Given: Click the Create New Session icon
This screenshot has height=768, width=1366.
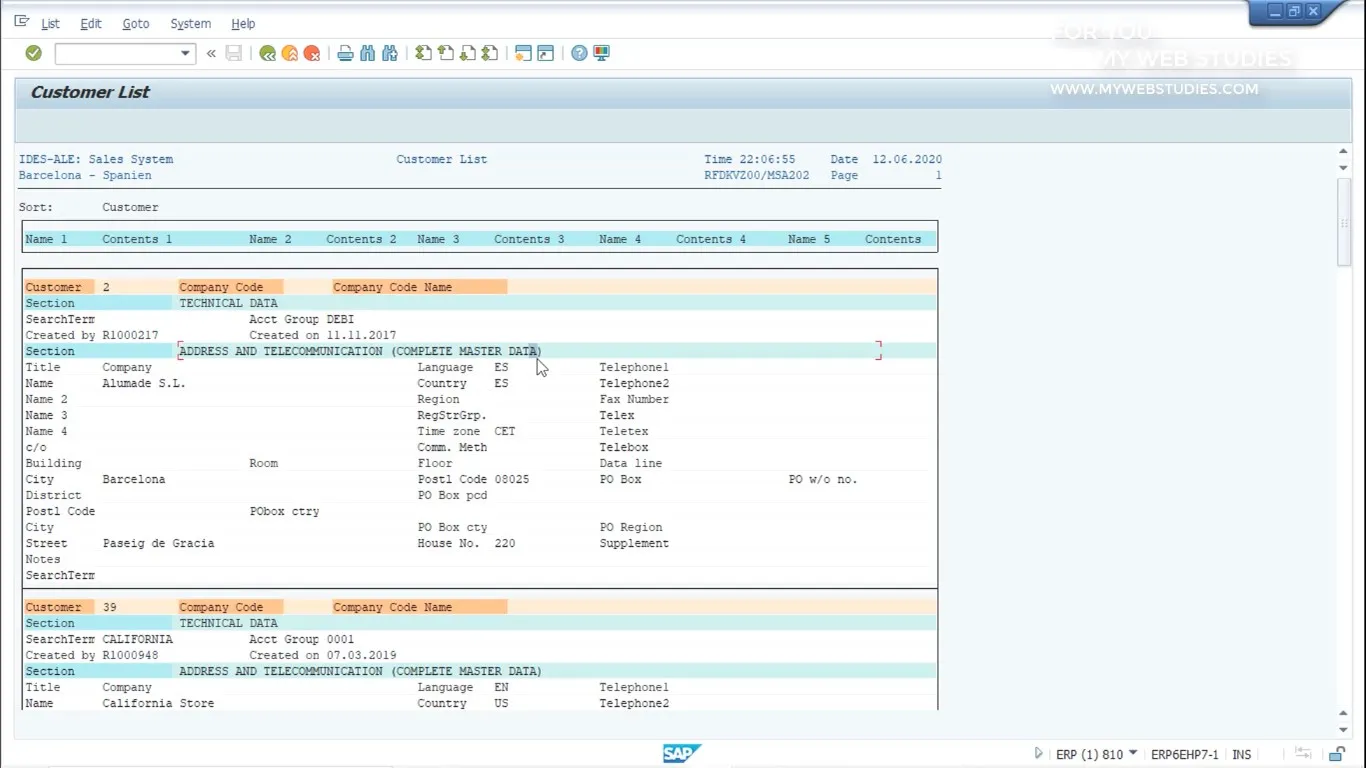Looking at the screenshot, I should [523, 53].
